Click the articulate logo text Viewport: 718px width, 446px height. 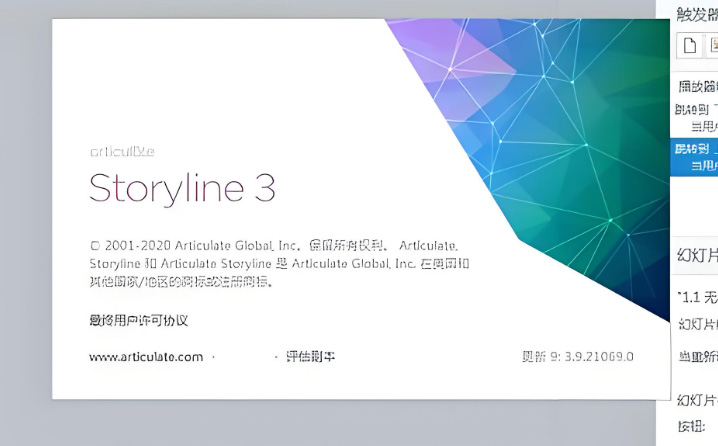tap(122, 152)
